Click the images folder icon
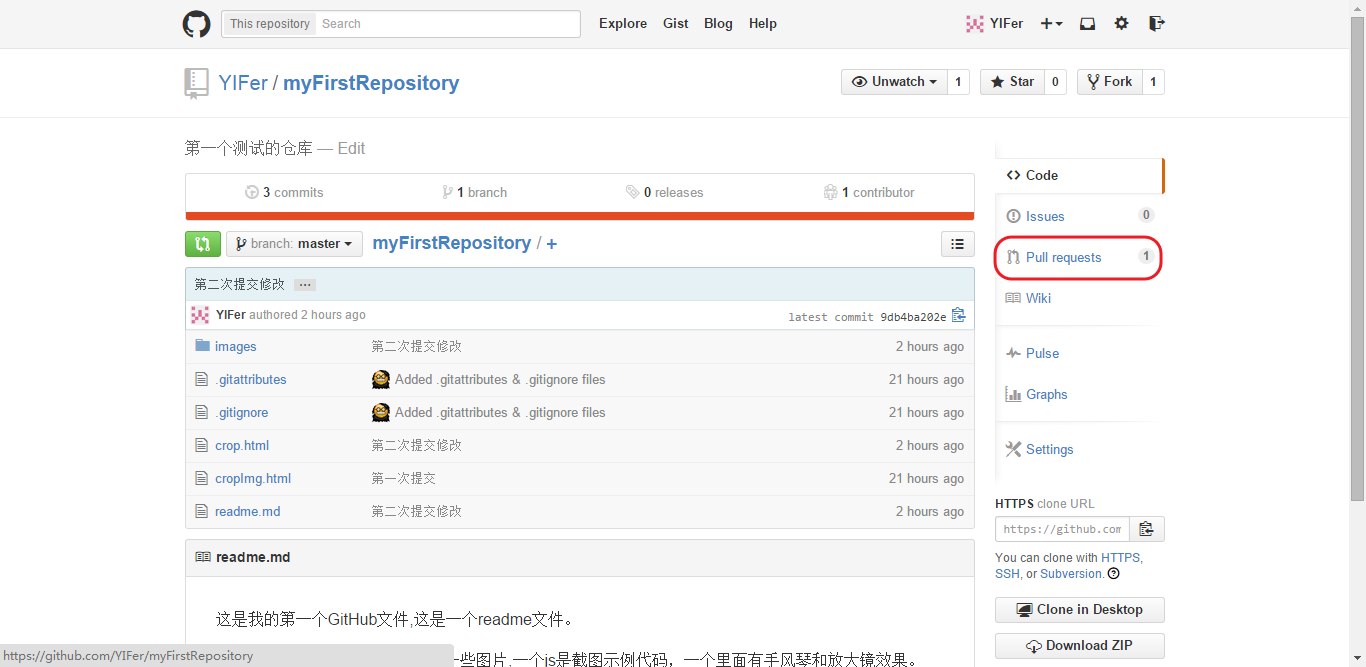 [x=202, y=346]
